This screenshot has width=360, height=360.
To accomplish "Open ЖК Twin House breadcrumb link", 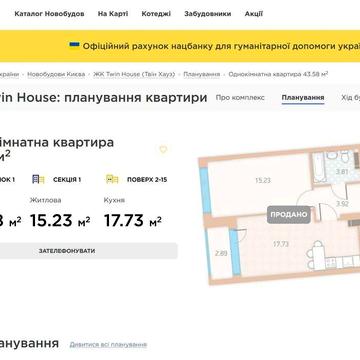I will [x=134, y=74].
